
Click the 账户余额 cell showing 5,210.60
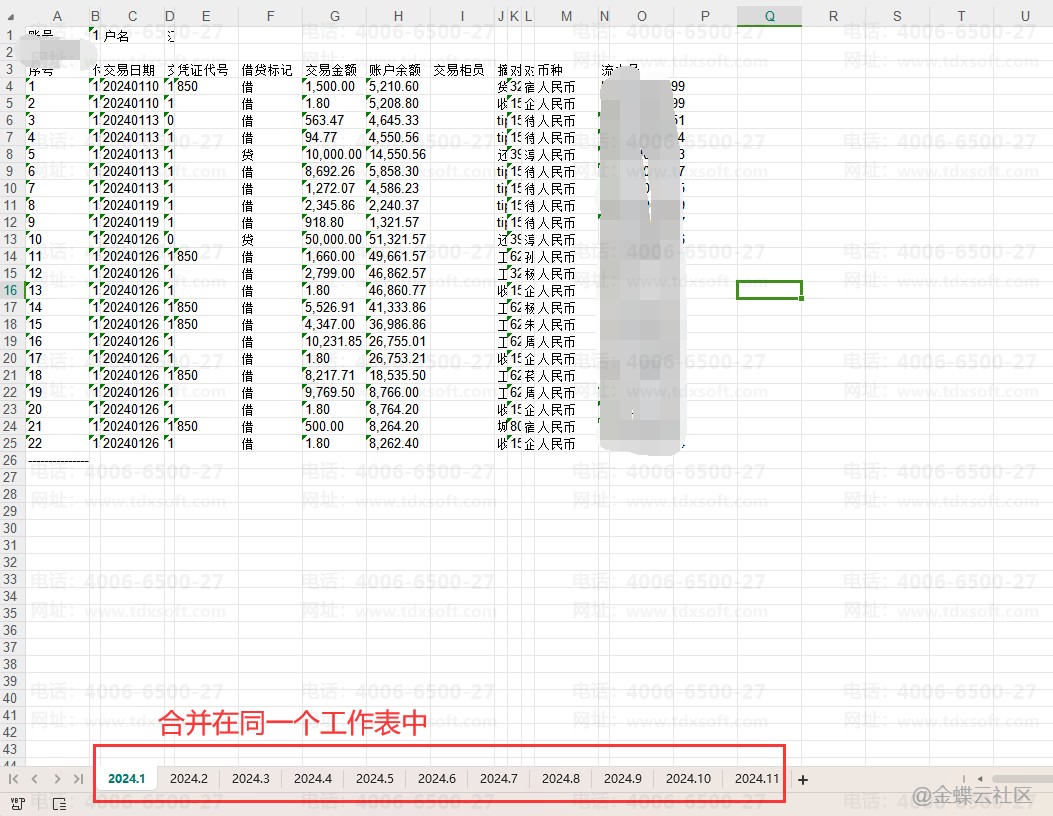(x=397, y=87)
